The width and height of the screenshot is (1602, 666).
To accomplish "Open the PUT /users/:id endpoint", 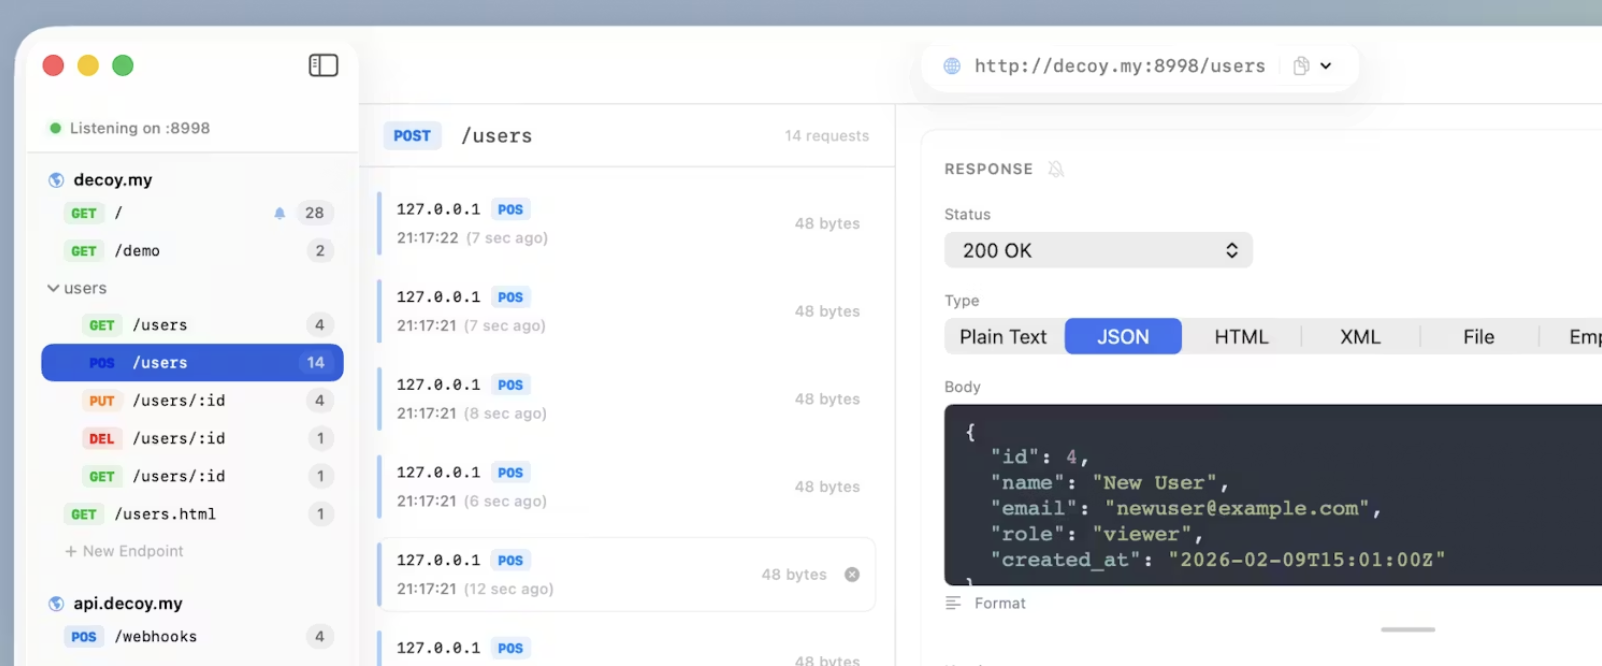I will click(192, 401).
